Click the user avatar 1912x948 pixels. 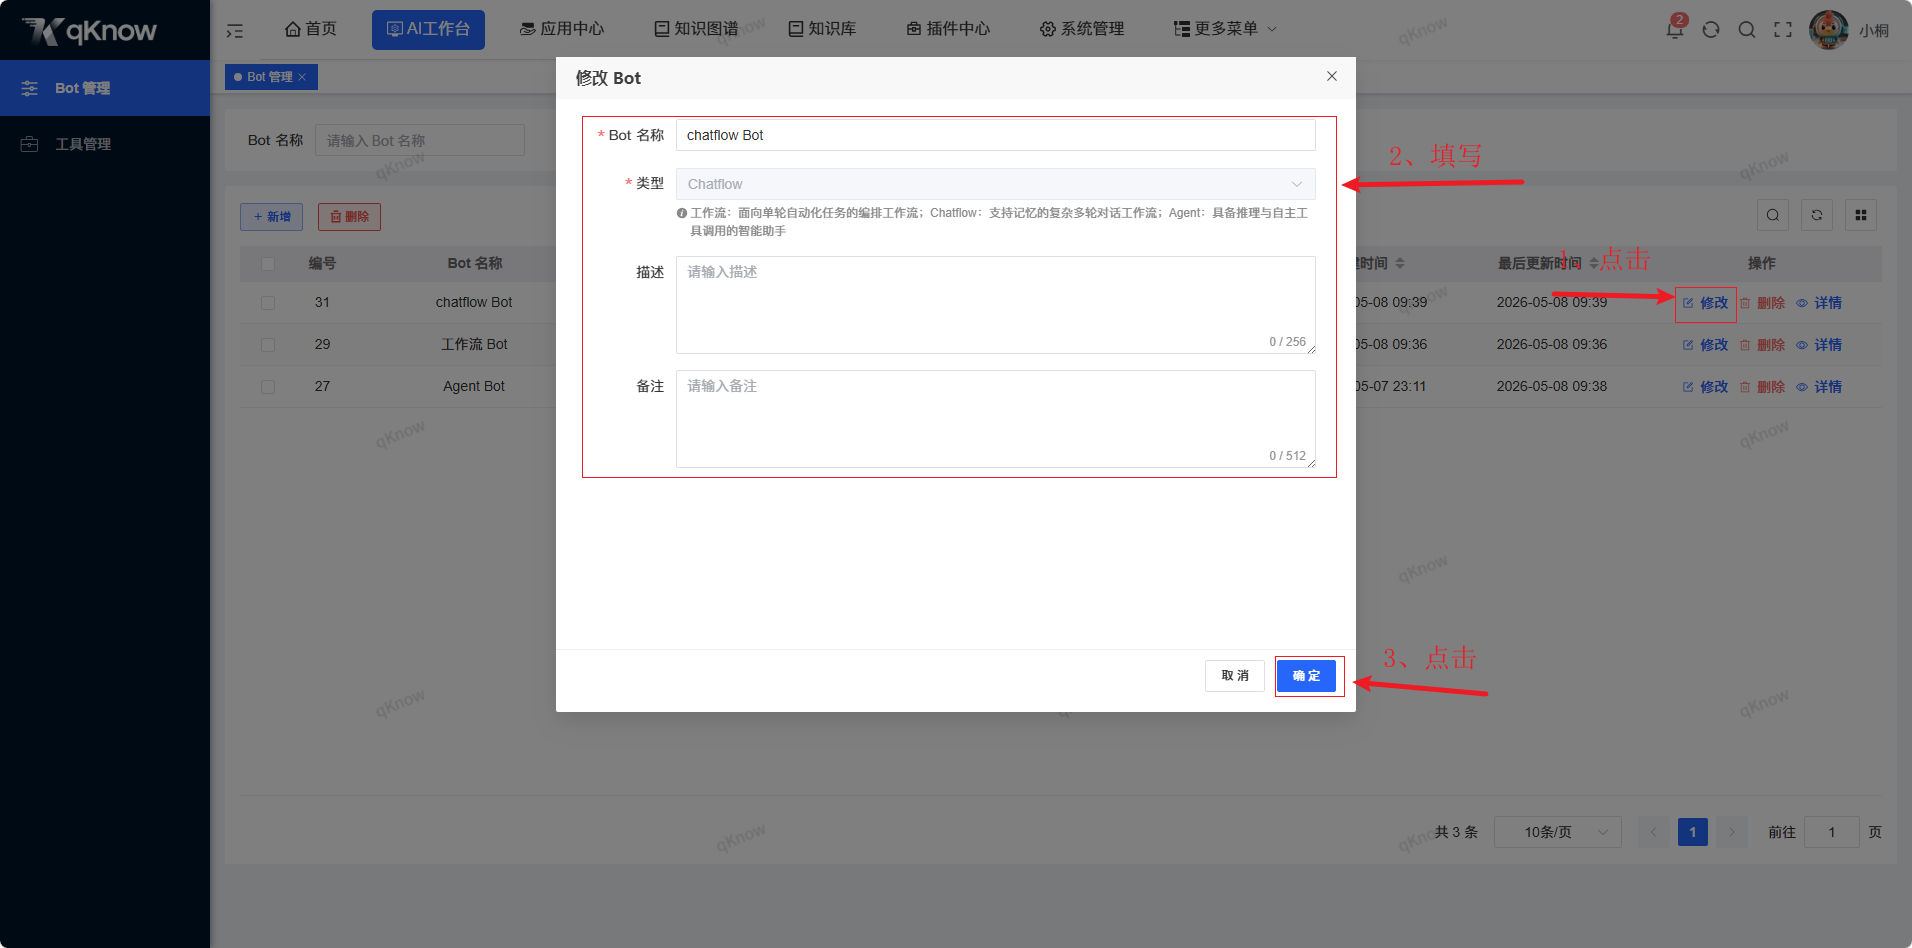coord(1829,29)
